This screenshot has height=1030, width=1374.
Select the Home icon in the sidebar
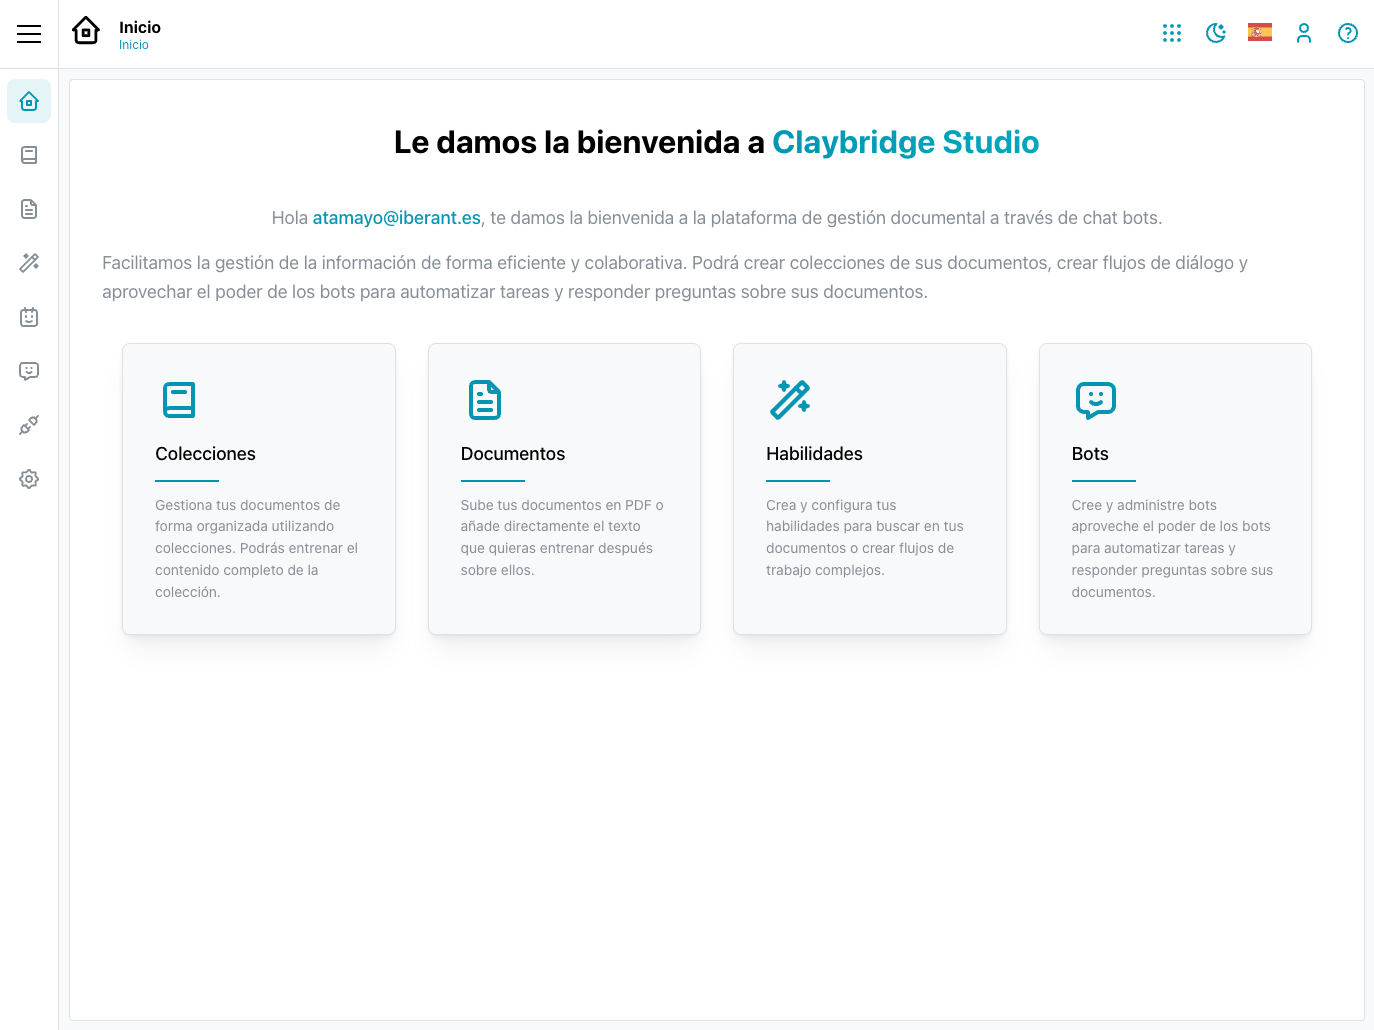[29, 101]
